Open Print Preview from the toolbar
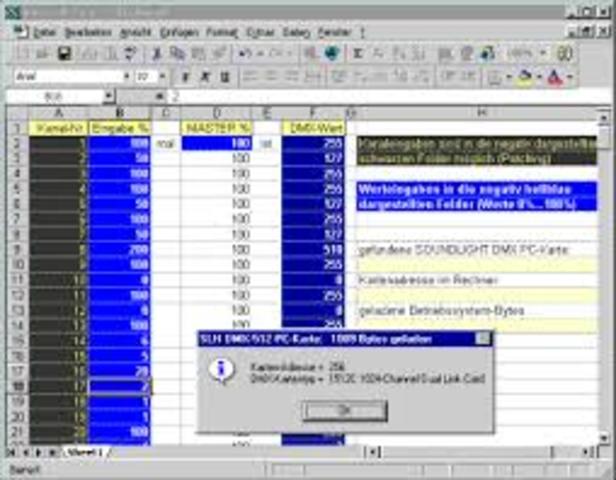 [110, 53]
